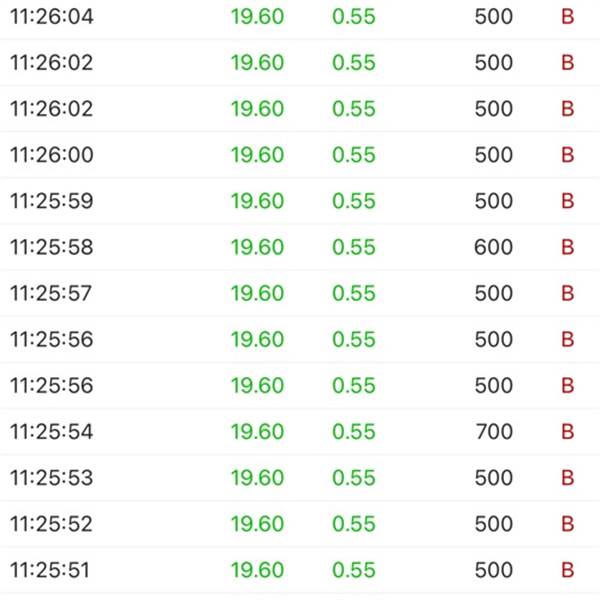This screenshot has width=600, height=600.
Task: Click the 700 volume at 11:25:54
Action: tap(494, 432)
